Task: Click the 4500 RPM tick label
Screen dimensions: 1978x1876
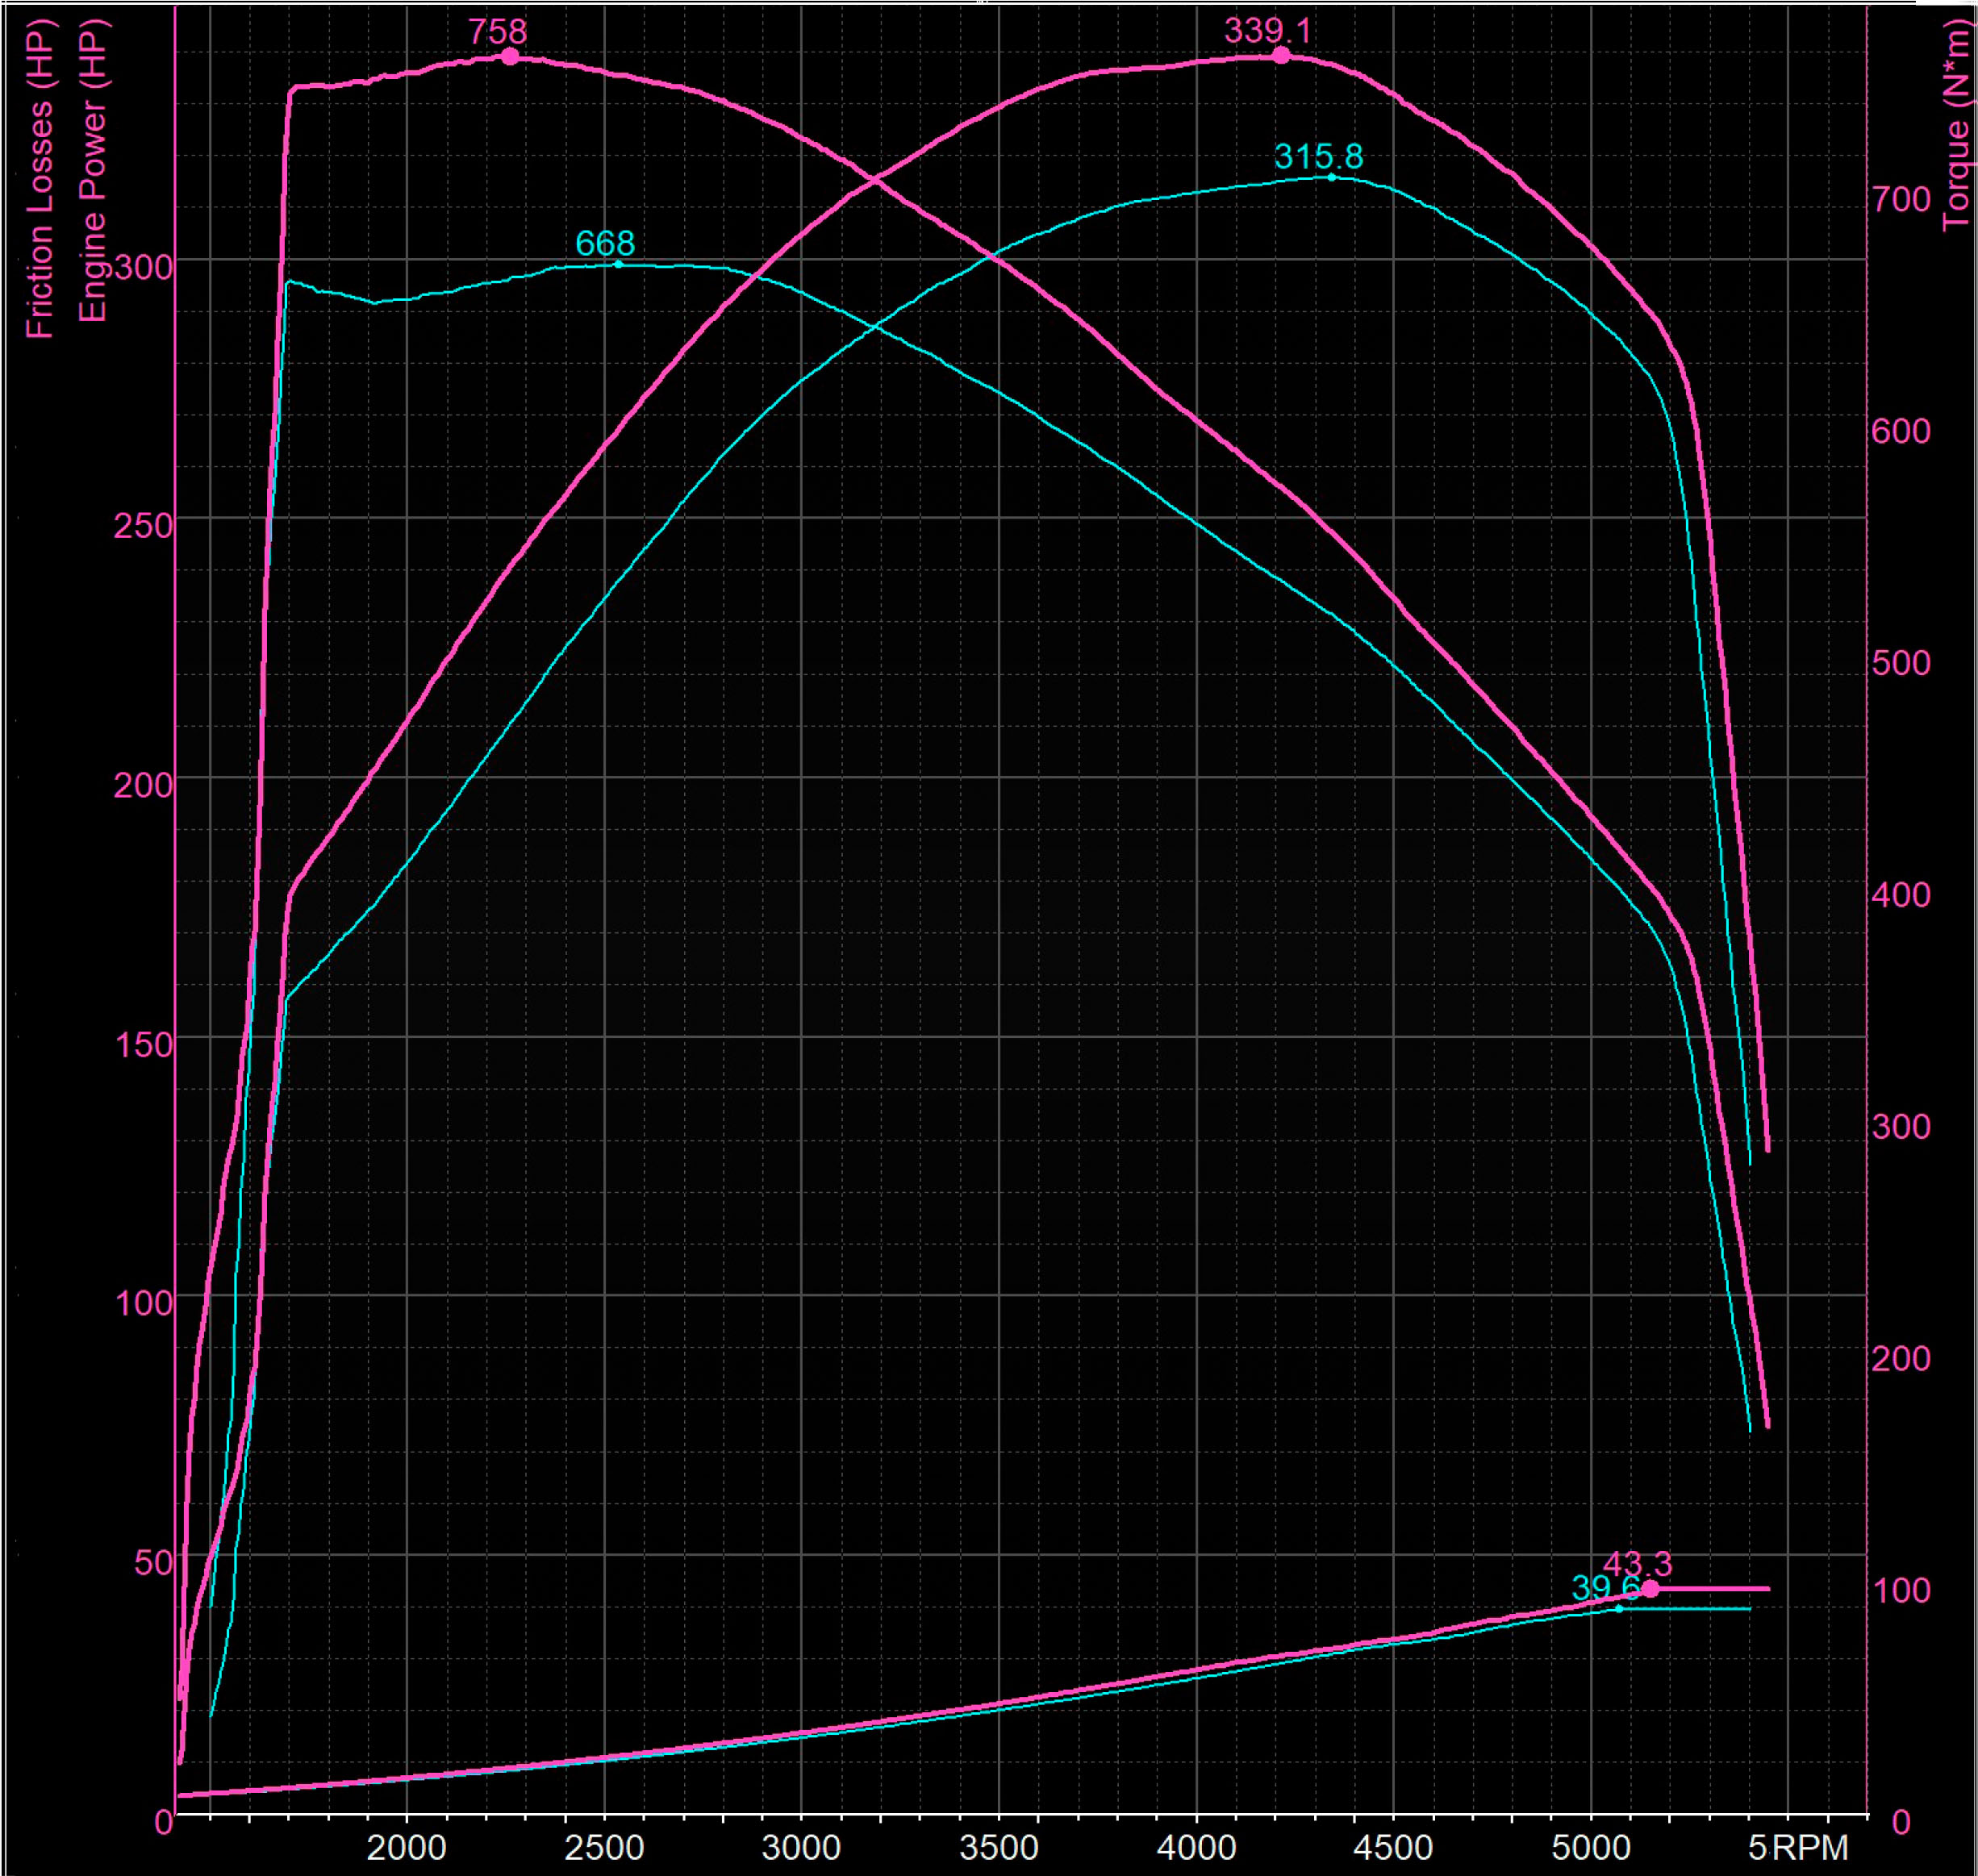Action: [x=1393, y=1847]
